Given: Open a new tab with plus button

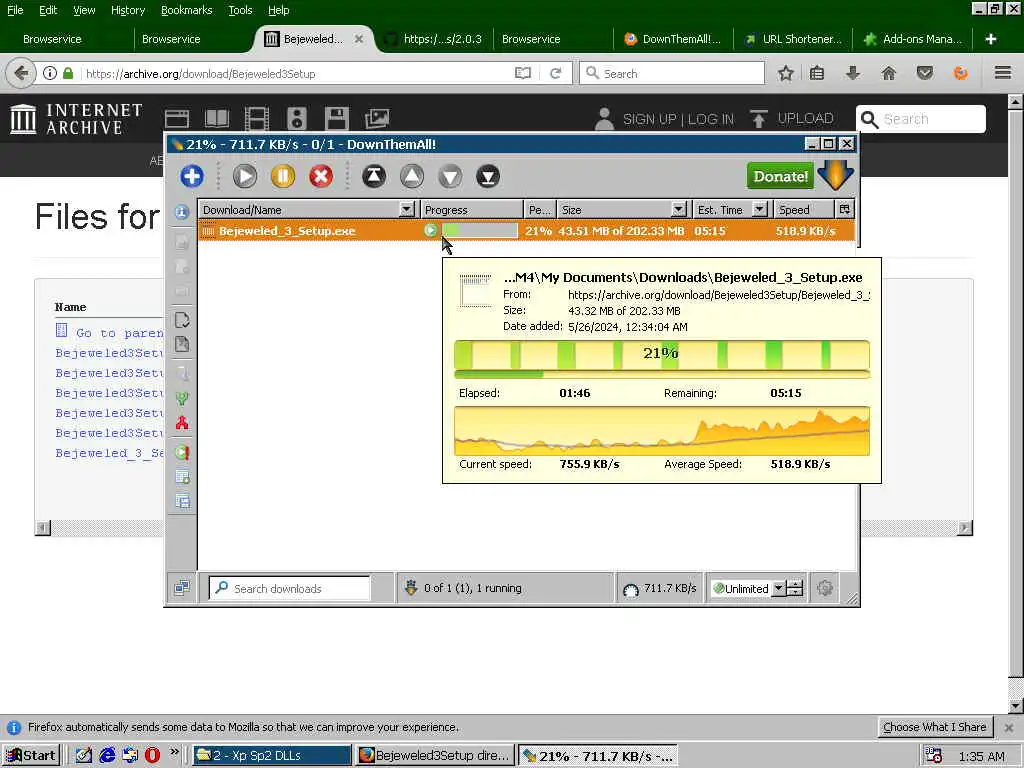Looking at the screenshot, I should point(991,39).
